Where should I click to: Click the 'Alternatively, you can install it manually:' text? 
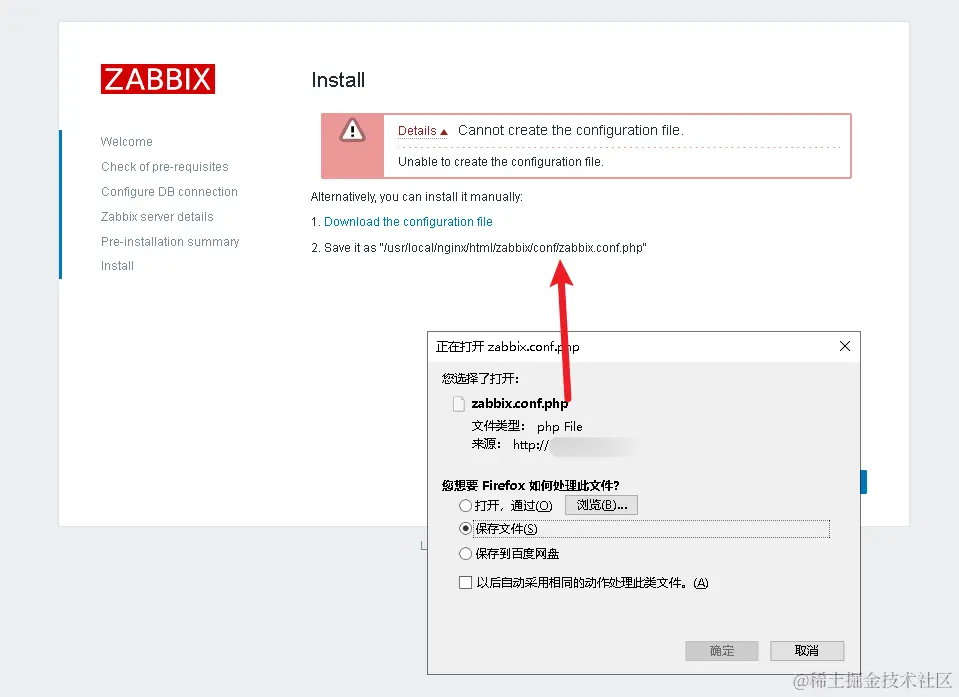[417, 197]
